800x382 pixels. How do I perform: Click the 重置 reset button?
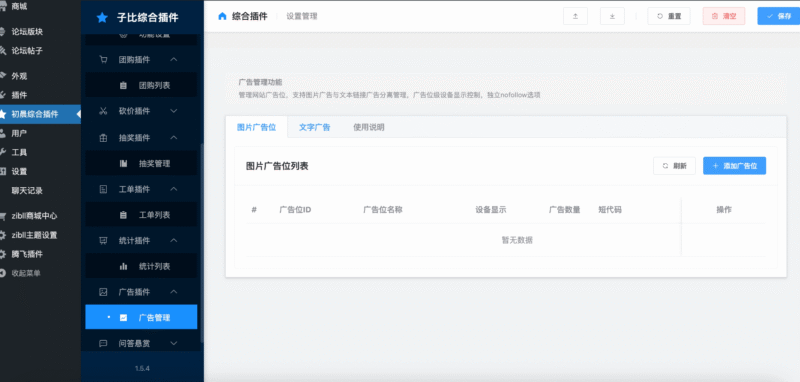click(669, 16)
